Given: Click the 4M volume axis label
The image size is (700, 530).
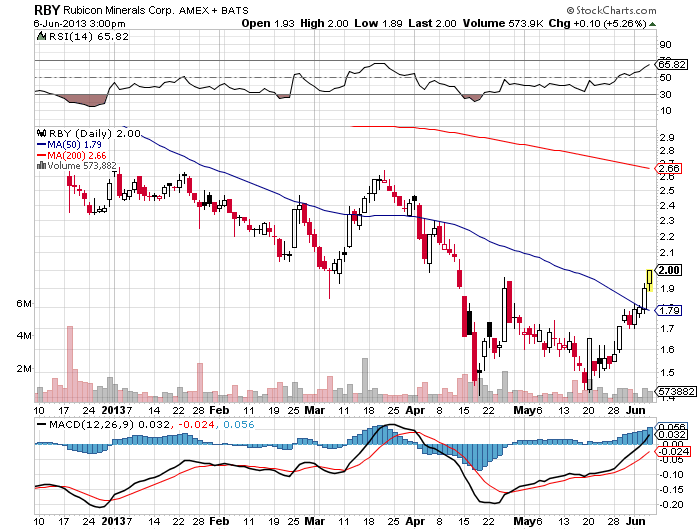Looking at the screenshot, I should click(x=24, y=335).
